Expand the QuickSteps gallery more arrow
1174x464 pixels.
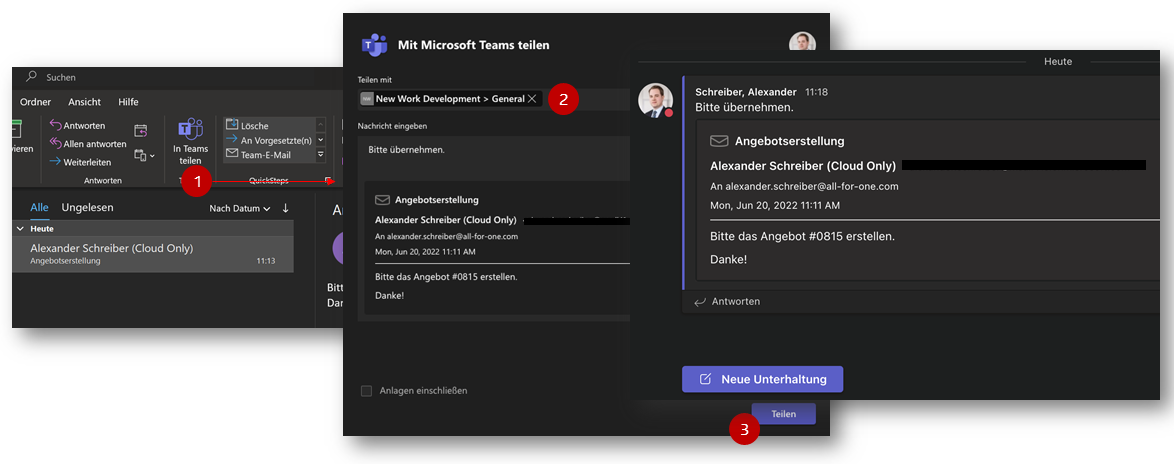(x=320, y=155)
